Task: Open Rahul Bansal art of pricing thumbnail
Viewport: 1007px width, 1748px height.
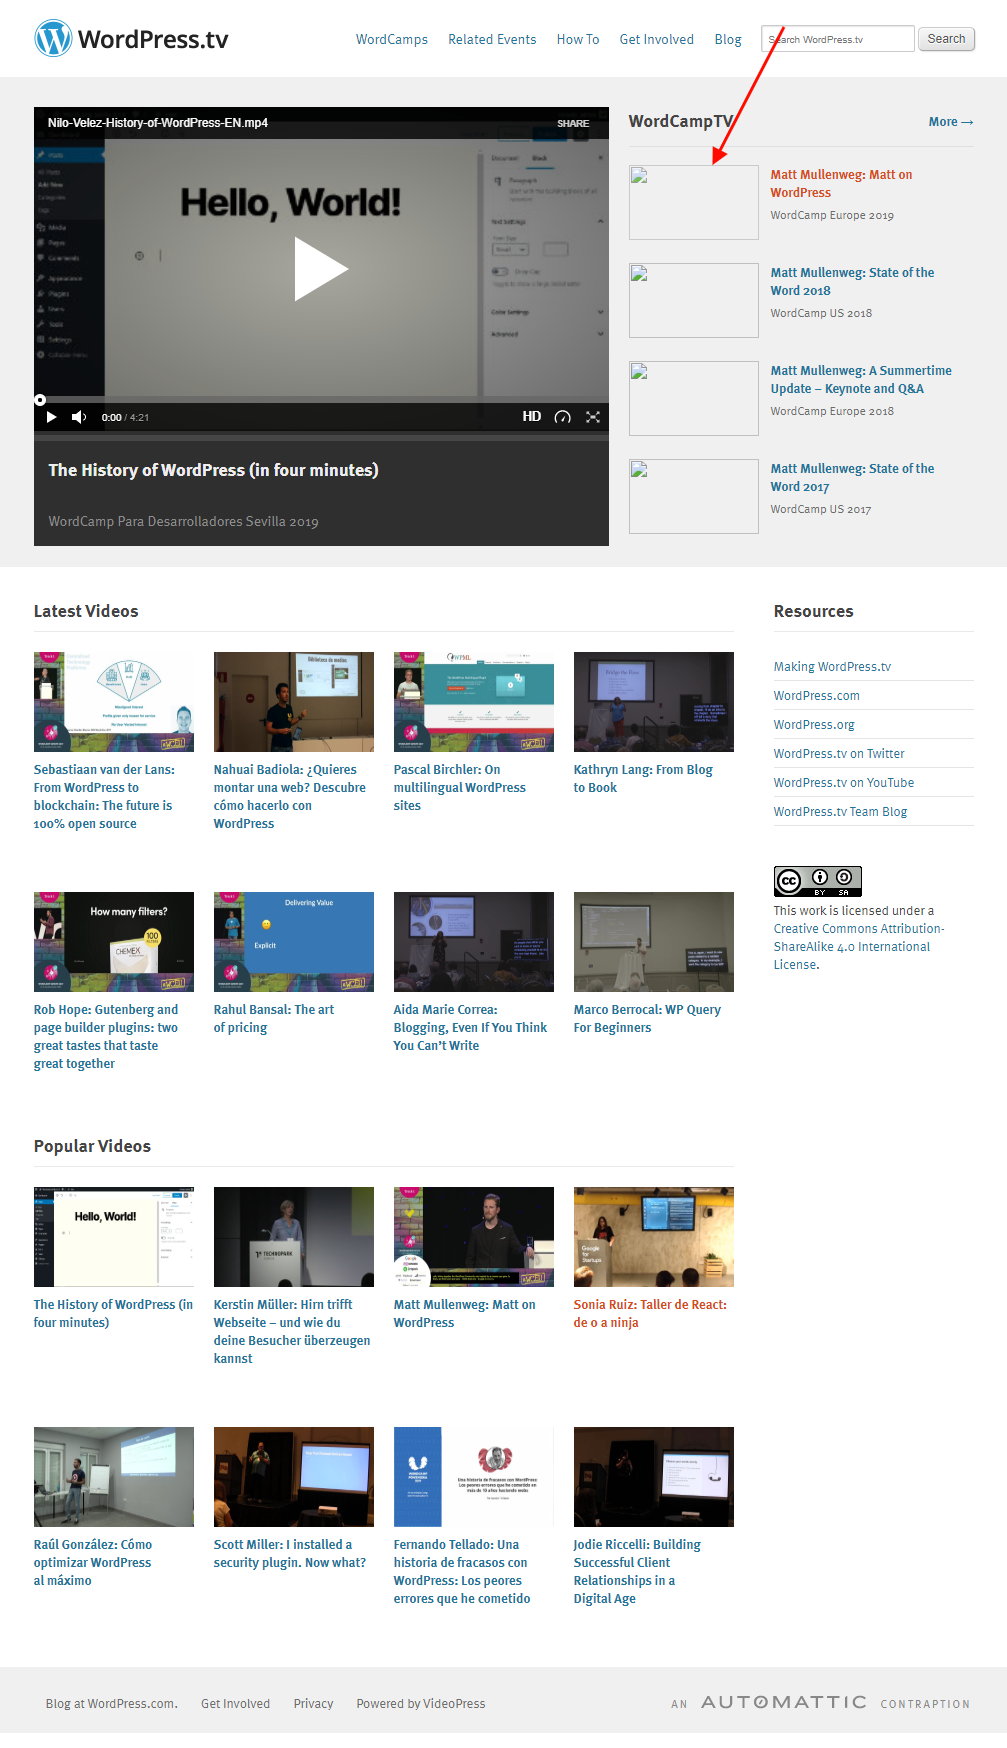Action: (294, 942)
